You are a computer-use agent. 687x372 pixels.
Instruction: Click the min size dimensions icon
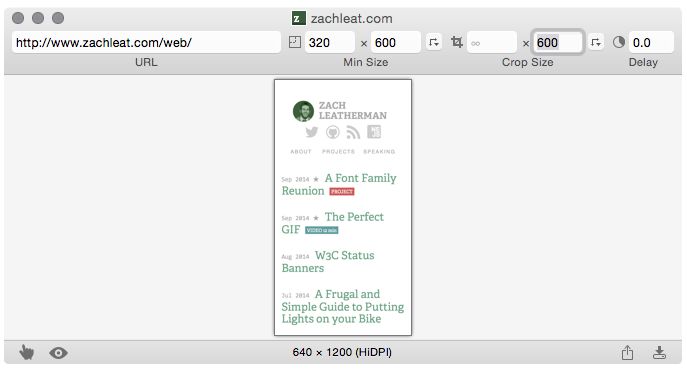point(295,42)
